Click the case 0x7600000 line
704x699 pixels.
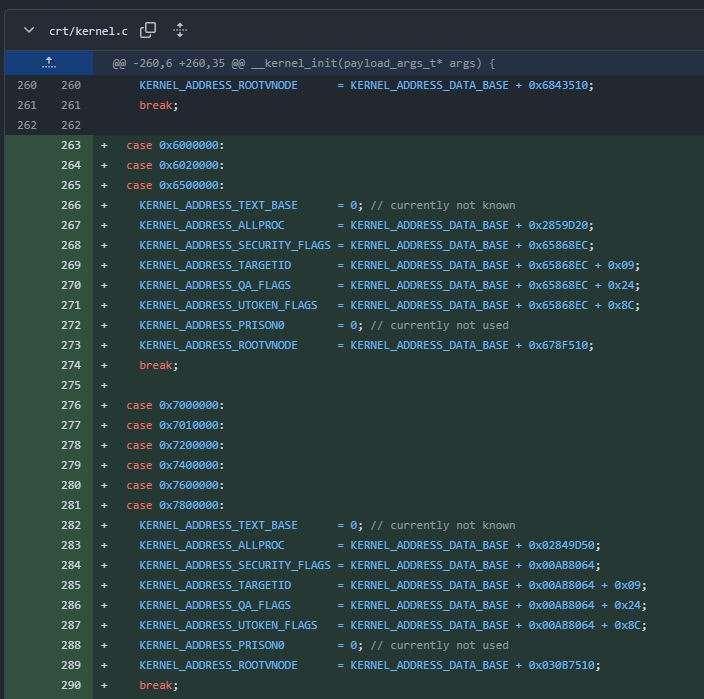click(175, 485)
